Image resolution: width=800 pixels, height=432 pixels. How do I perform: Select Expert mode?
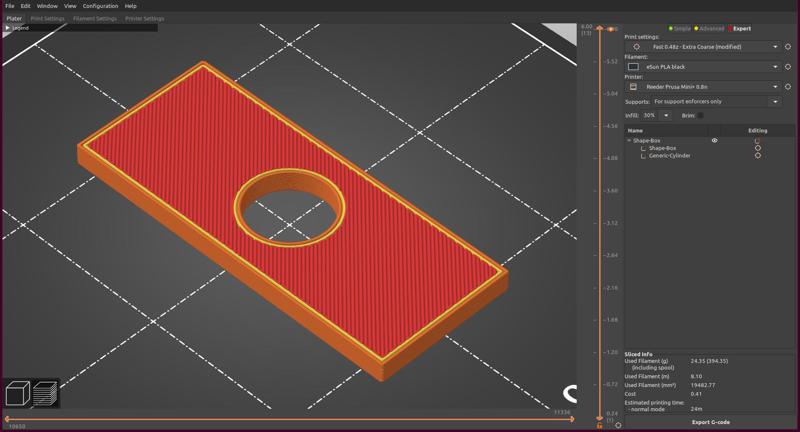[x=739, y=29]
